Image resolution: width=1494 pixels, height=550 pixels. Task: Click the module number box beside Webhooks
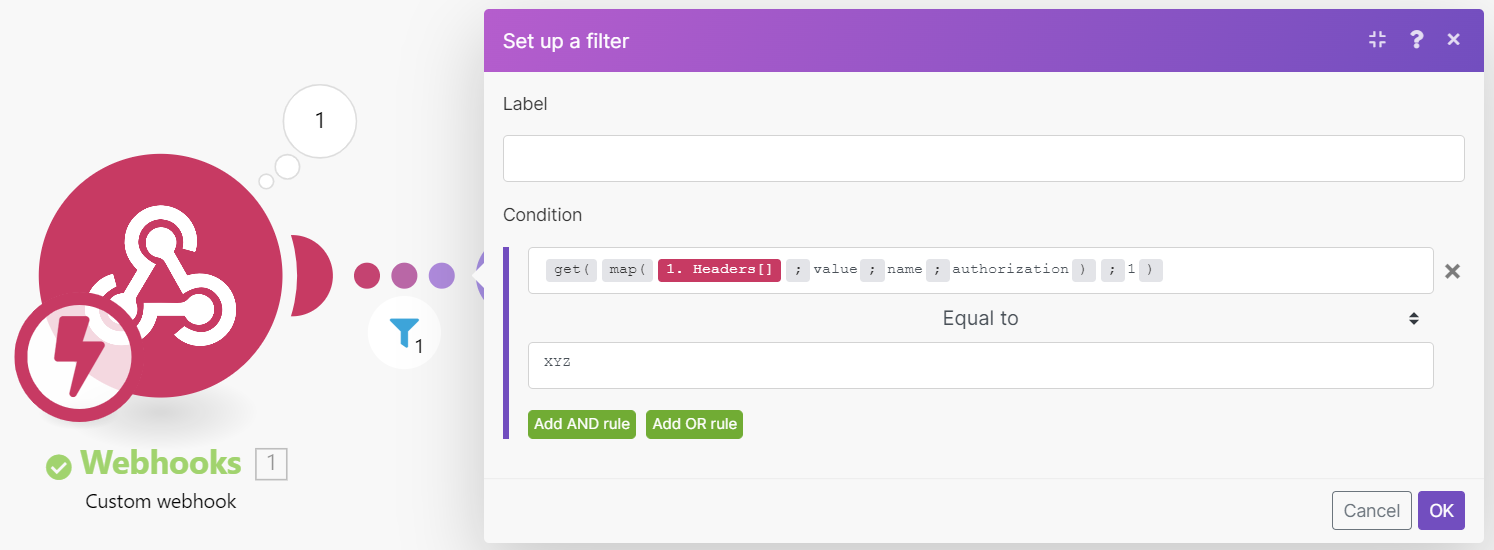271,464
